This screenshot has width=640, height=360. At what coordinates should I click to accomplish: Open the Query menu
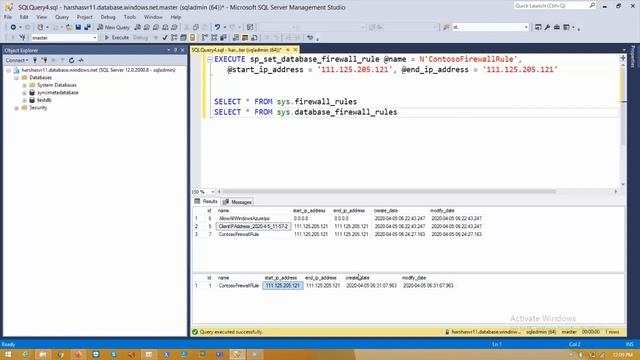pos(62,17)
